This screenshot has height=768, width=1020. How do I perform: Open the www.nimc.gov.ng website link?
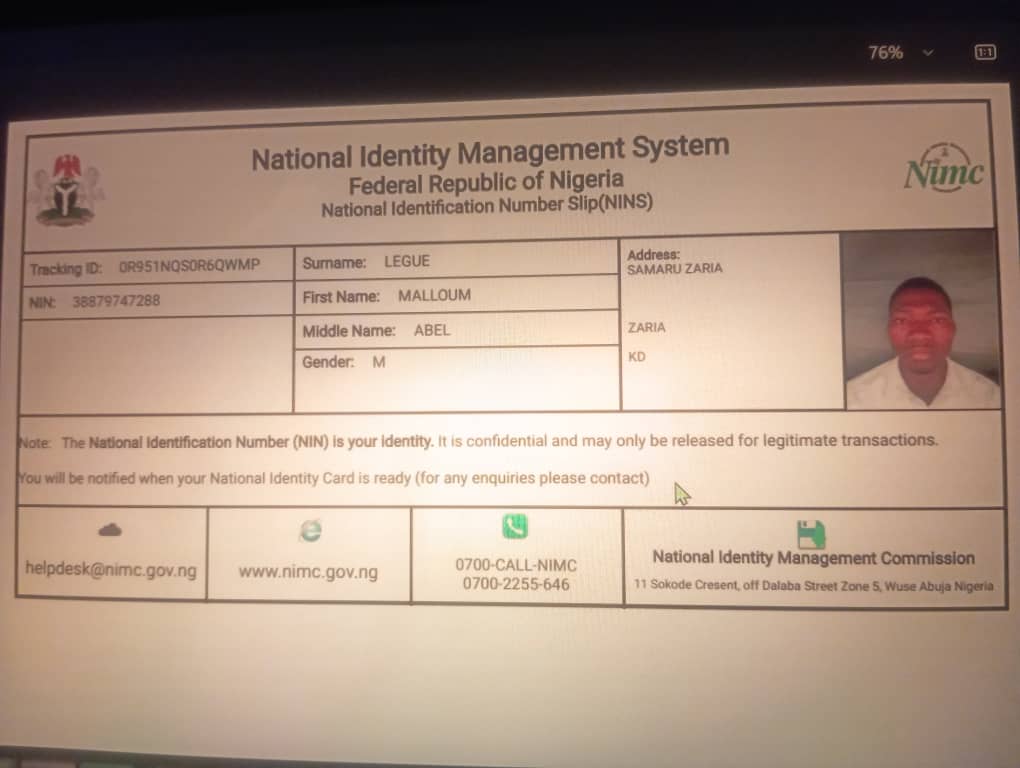tap(308, 572)
